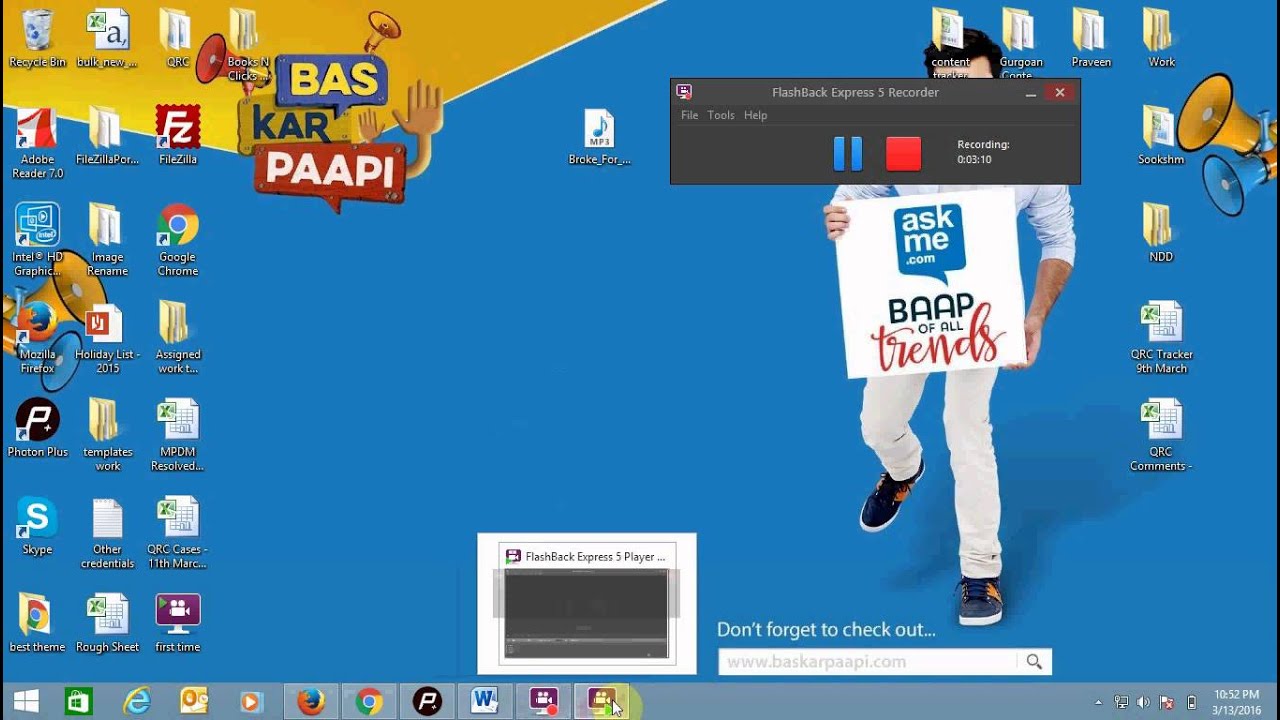The image size is (1280, 720).
Task: Switch to Microsoft Word in the taskbar
Action: (x=485, y=702)
